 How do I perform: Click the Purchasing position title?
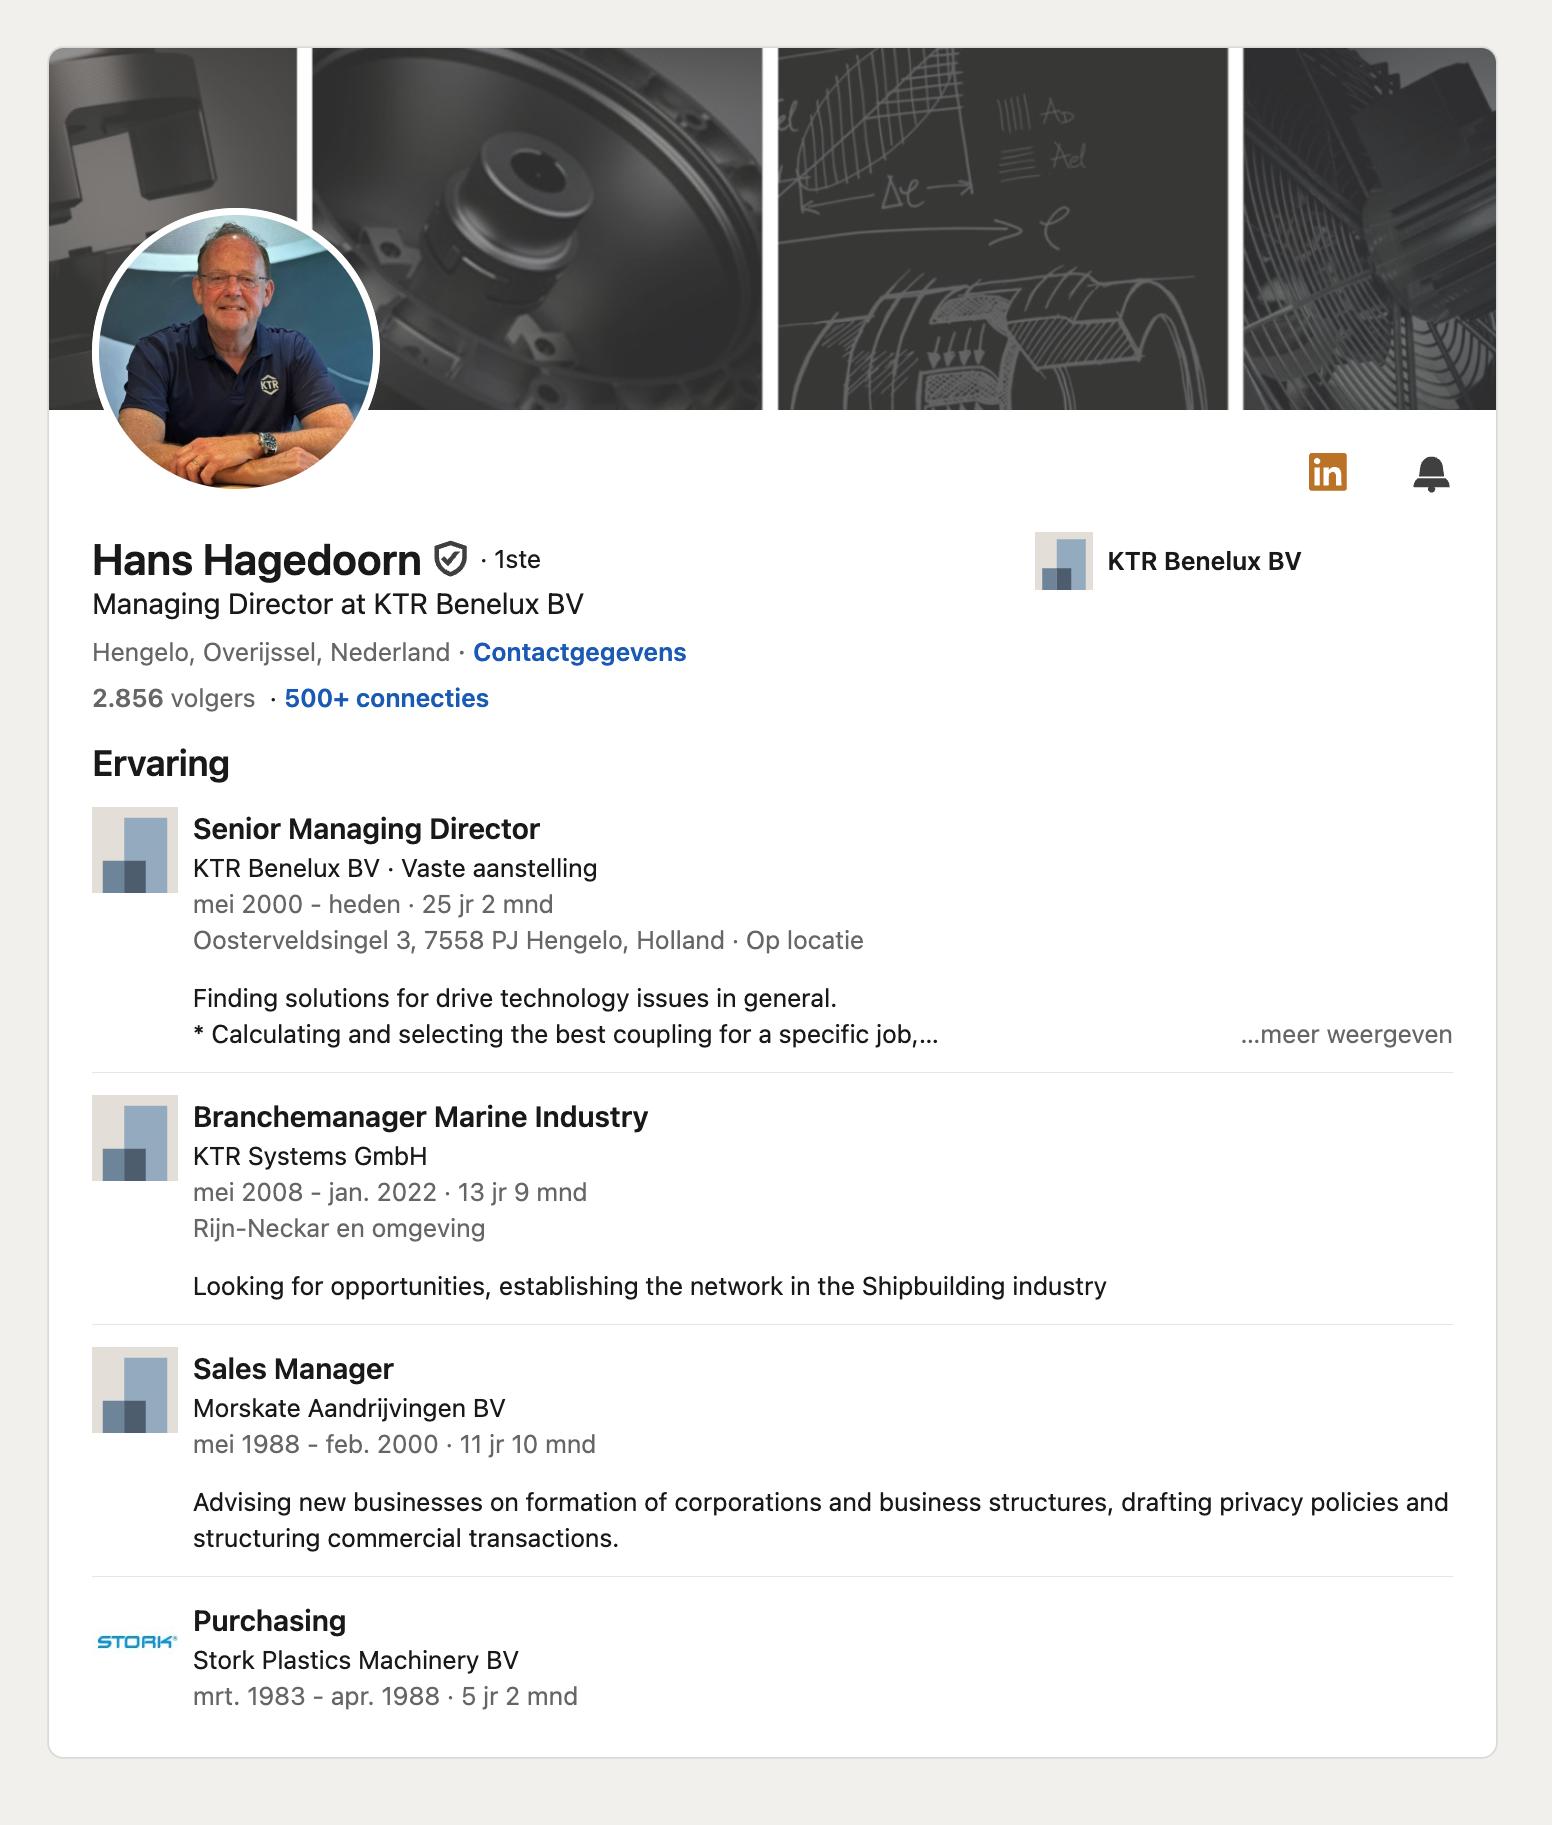269,1621
